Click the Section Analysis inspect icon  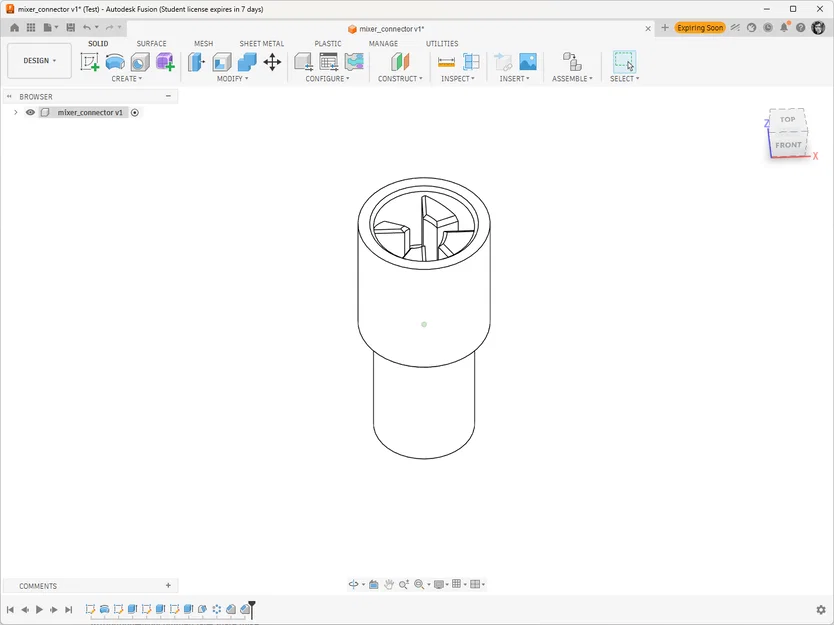click(x=471, y=62)
